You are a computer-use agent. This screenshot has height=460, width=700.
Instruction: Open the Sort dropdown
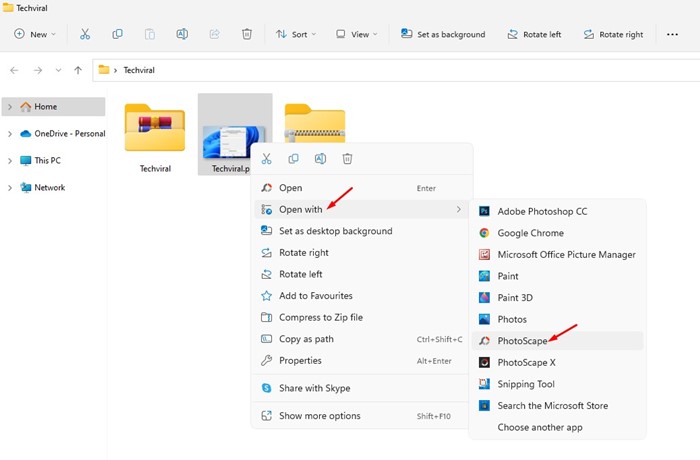click(296, 34)
